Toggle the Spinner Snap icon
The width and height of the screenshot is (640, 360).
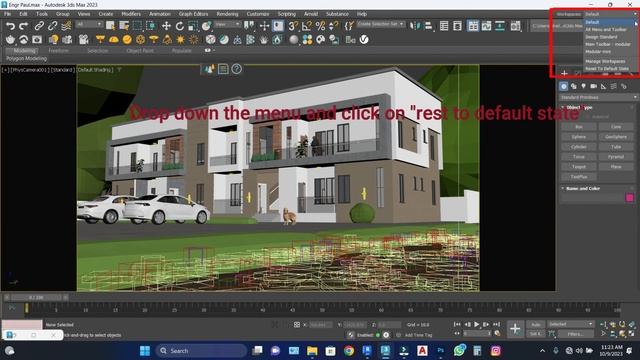coord(333,26)
